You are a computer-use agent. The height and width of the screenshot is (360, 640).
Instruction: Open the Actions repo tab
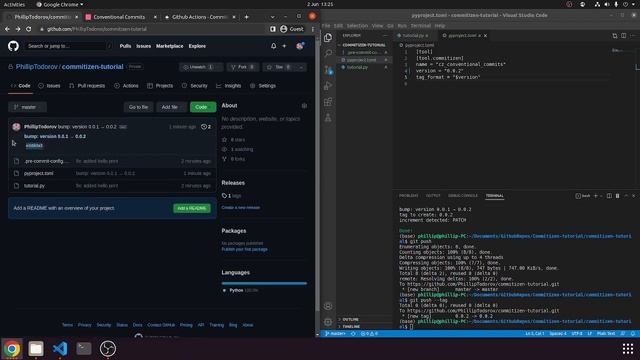pyautogui.click(x=127, y=86)
